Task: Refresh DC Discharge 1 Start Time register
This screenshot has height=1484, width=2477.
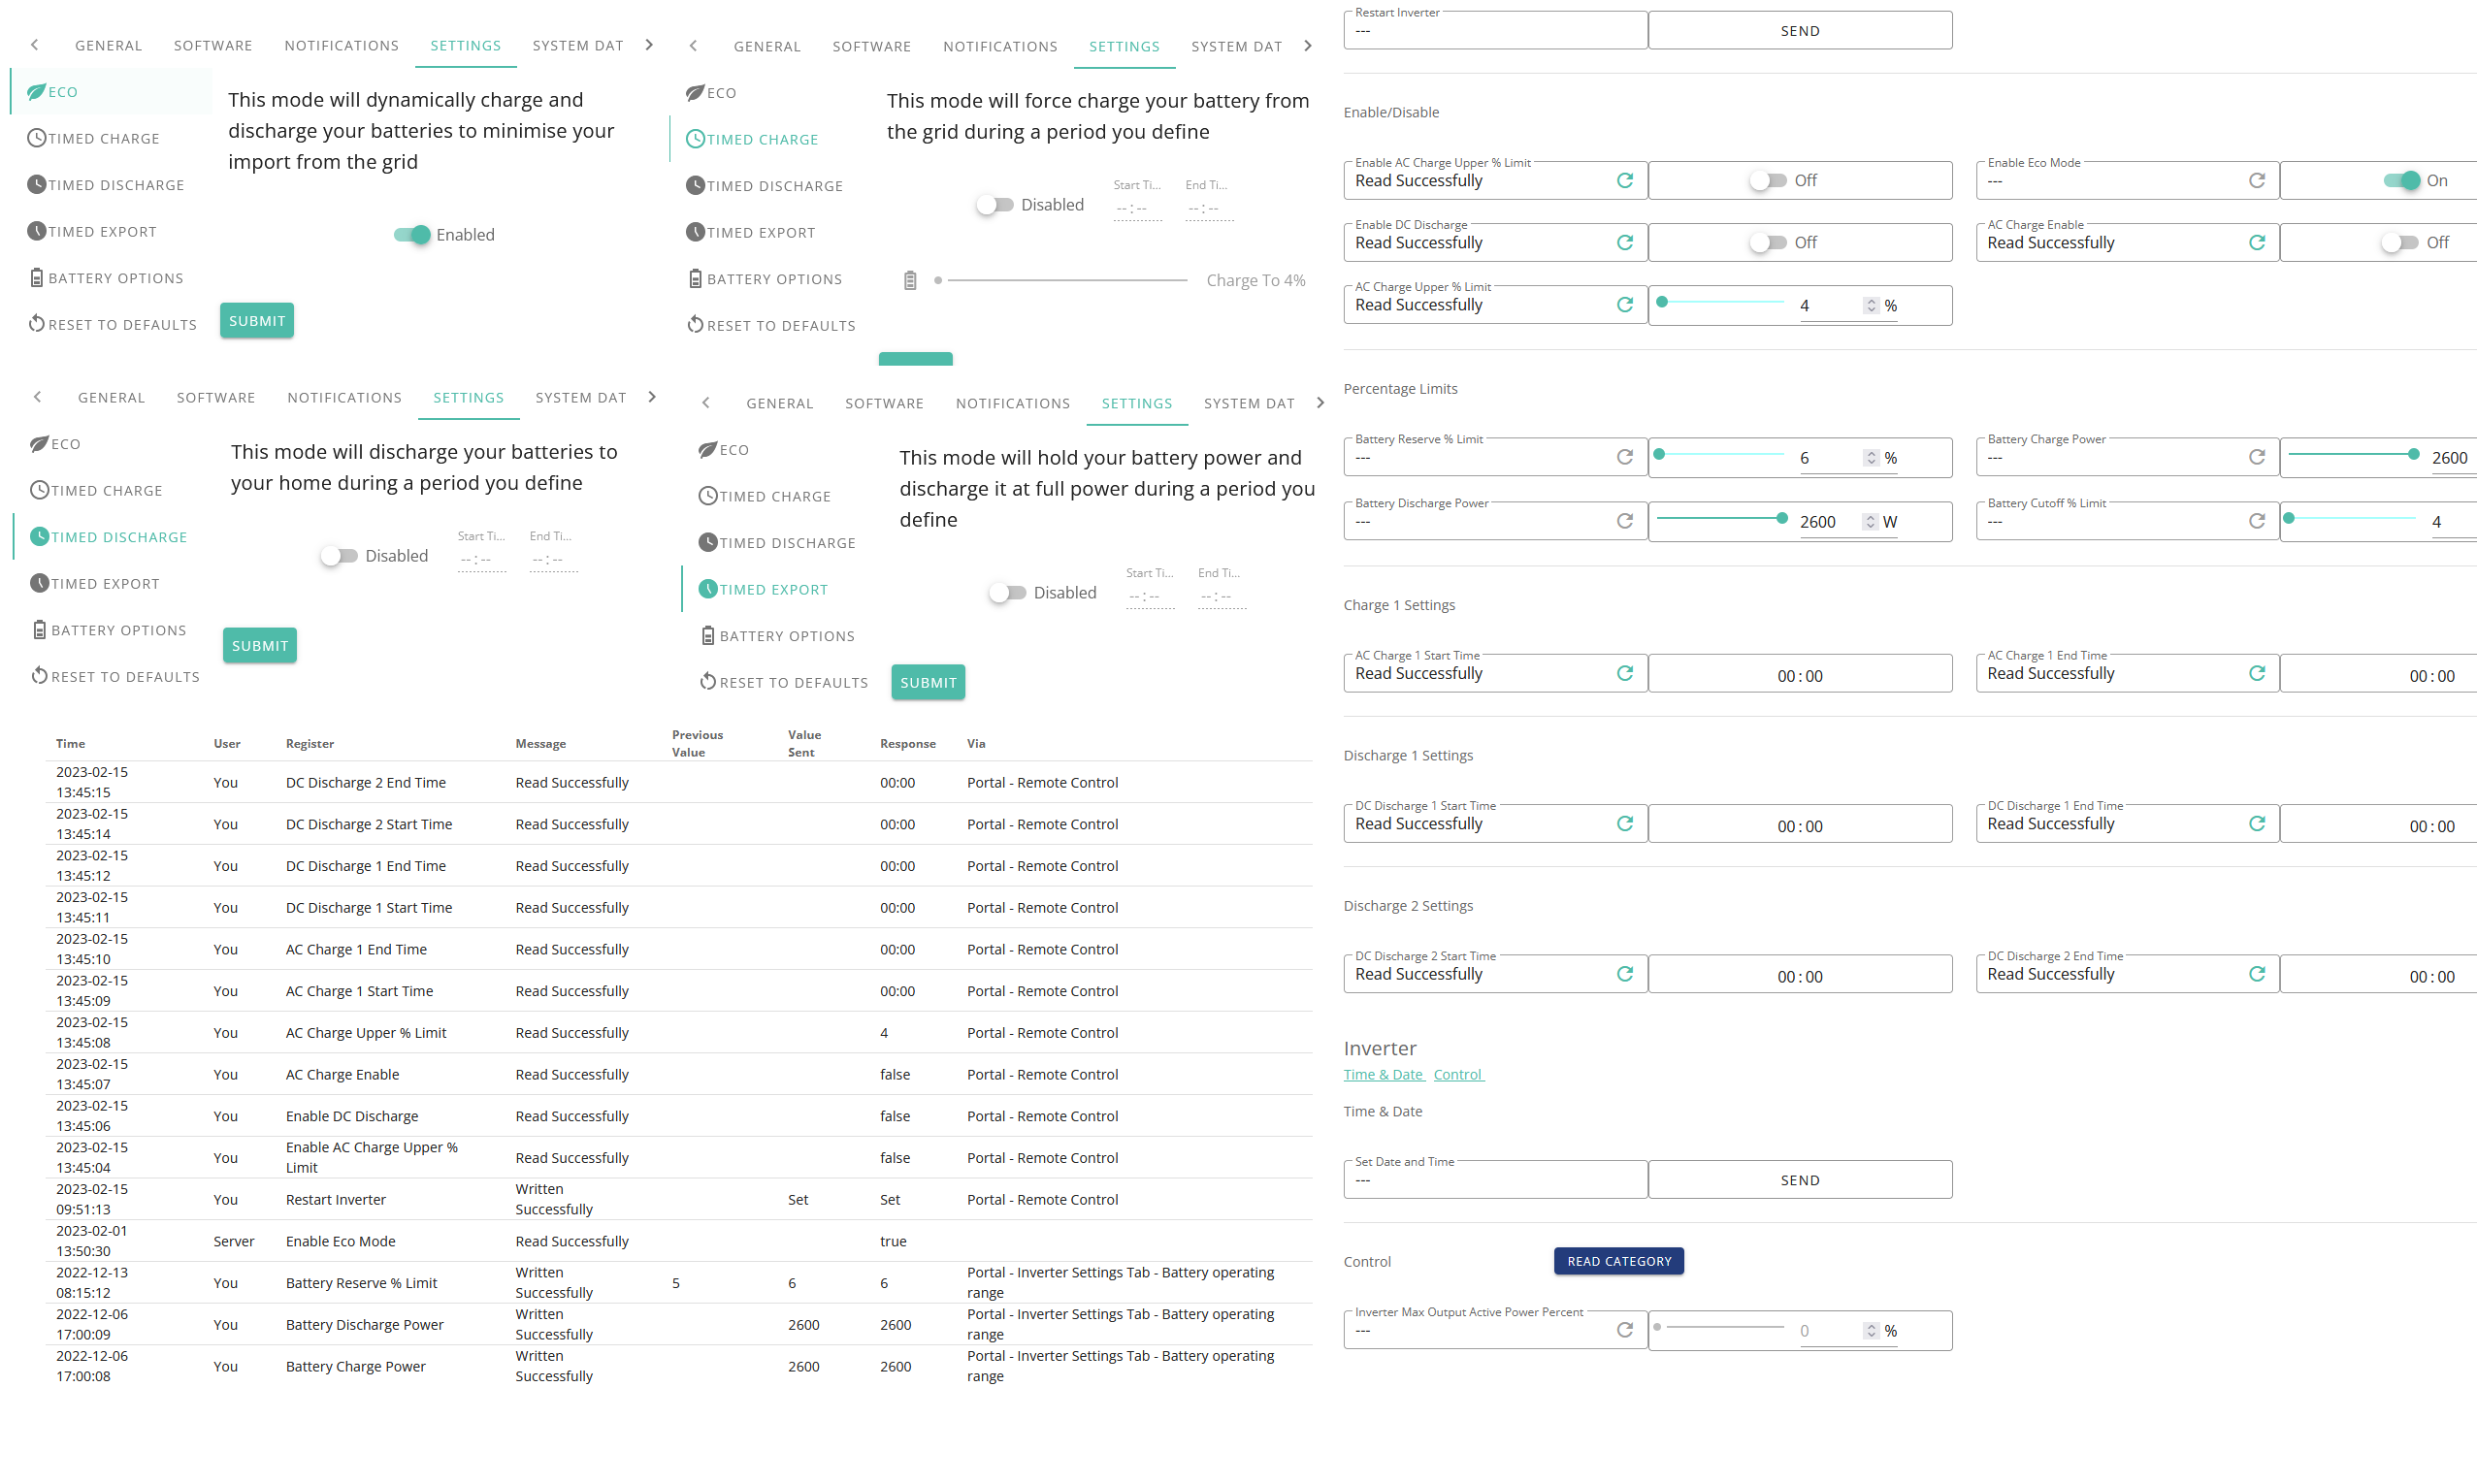Action: [1624, 824]
